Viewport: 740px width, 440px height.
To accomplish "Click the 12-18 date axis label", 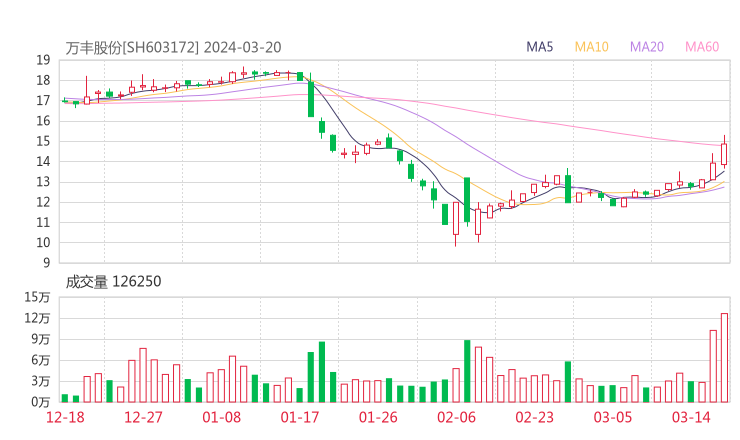I will 65,417.
